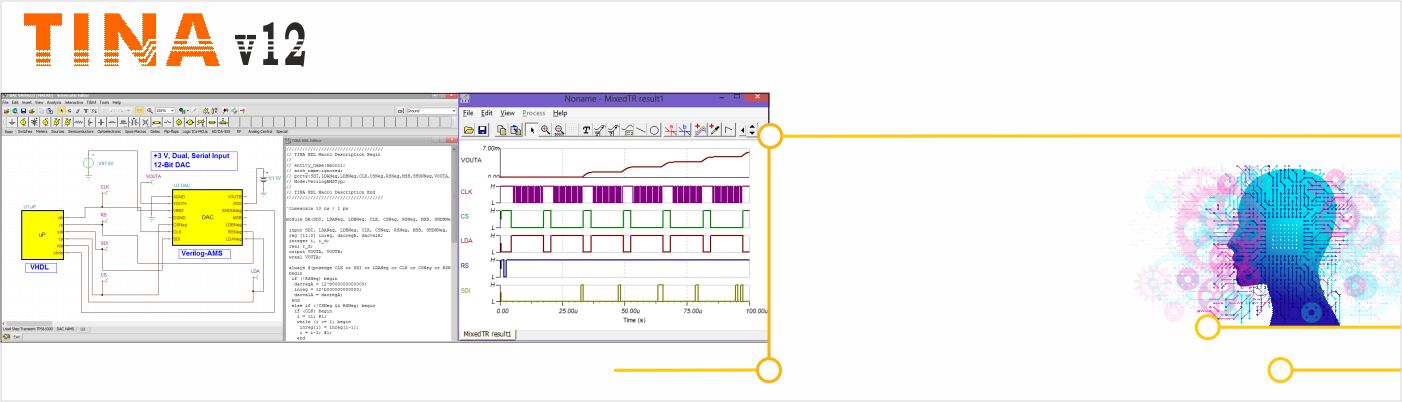Open the View menu in result window
The height and width of the screenshot is (402, 1402).
coord(507,113)
